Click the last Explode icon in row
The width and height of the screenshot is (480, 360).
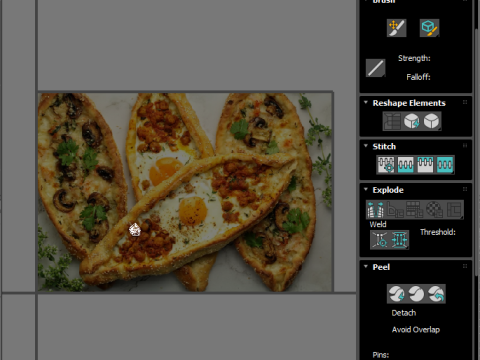pos(454,210)
